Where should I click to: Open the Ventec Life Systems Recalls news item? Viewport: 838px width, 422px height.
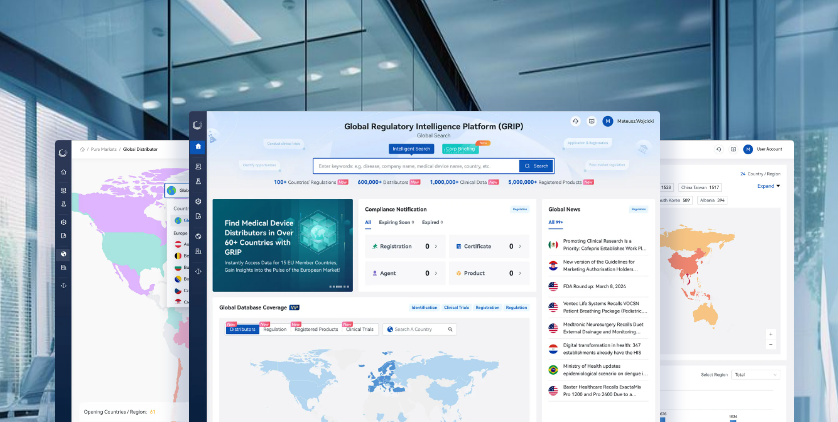point(599,307)
